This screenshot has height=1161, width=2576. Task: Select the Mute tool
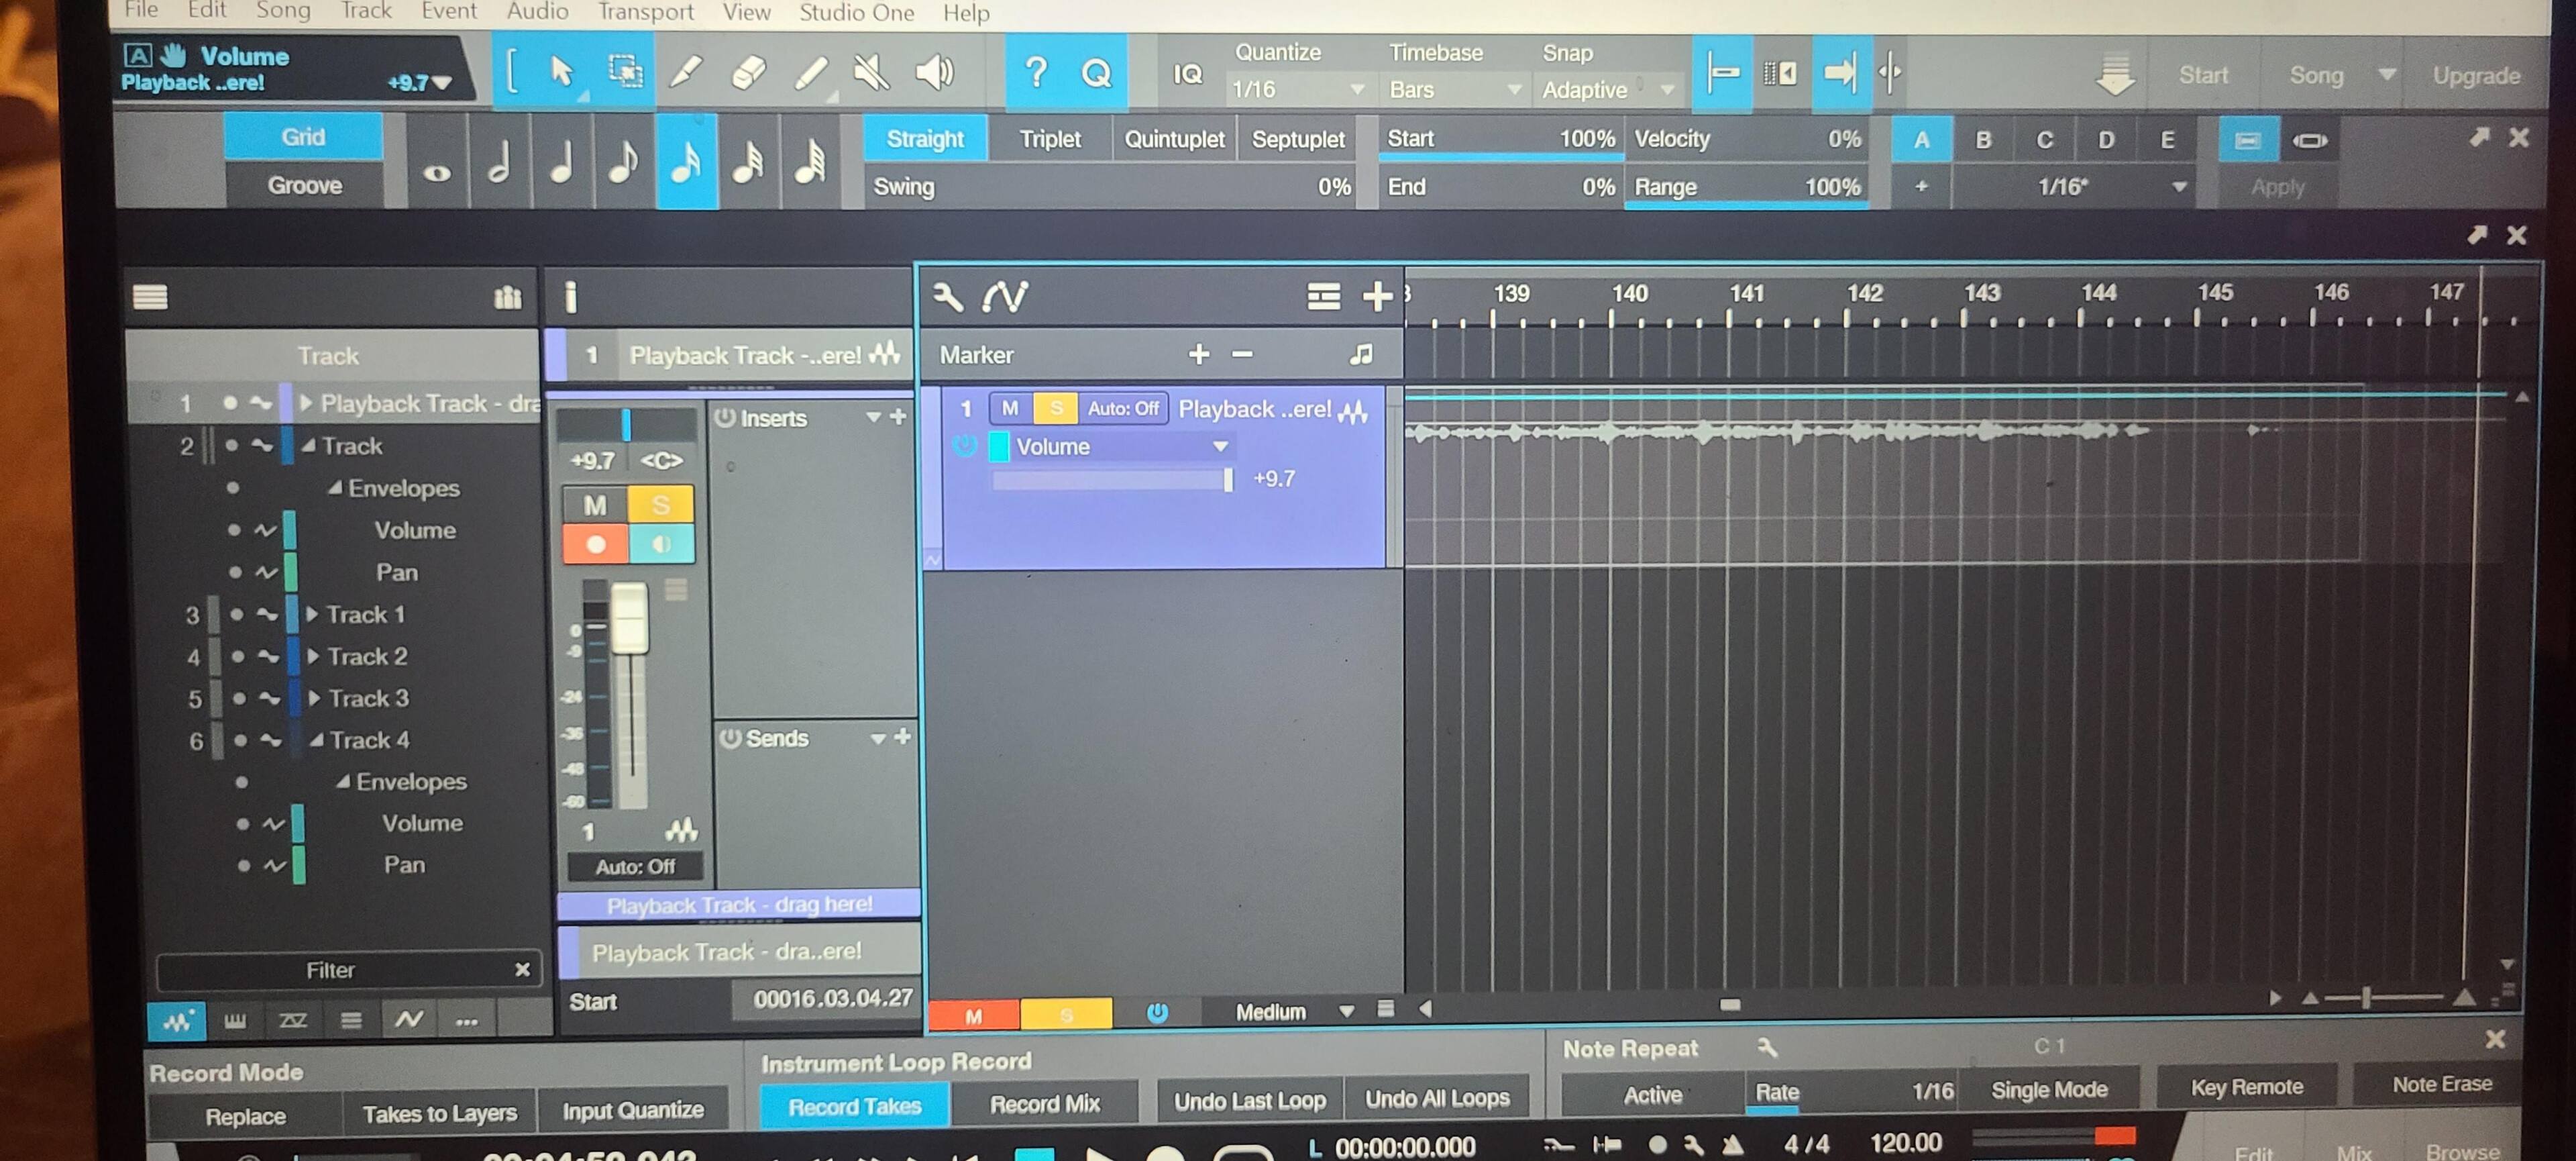click(871, 72)
